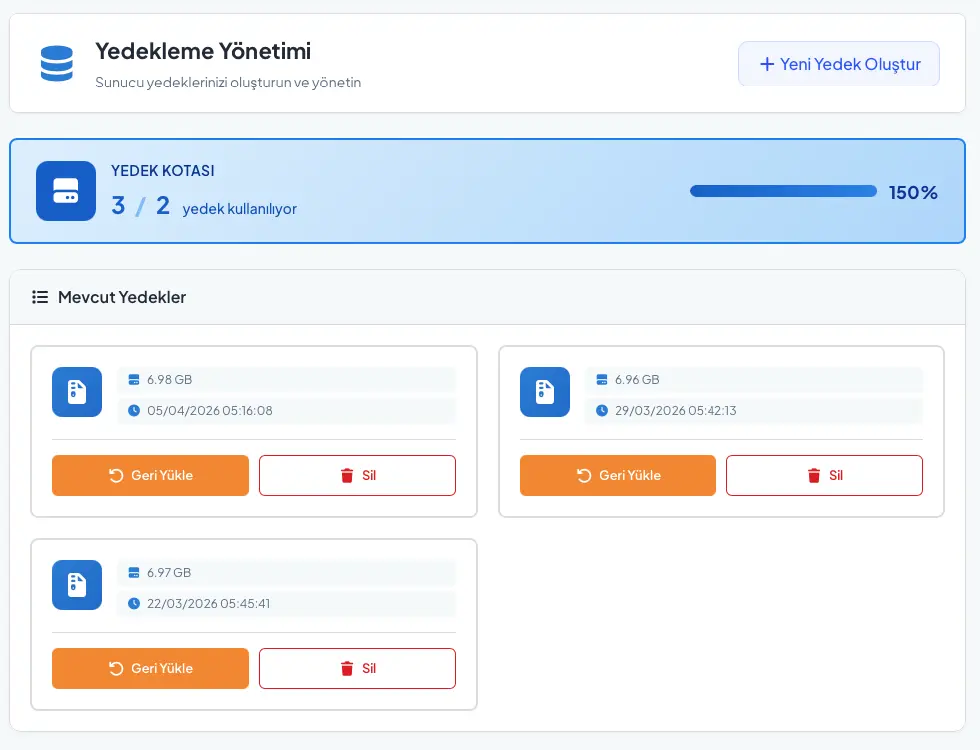Click the storage icon next to 6.96 GB
Image resolution: width=980 pixels, height=750 pixels.
click(602, 380)
